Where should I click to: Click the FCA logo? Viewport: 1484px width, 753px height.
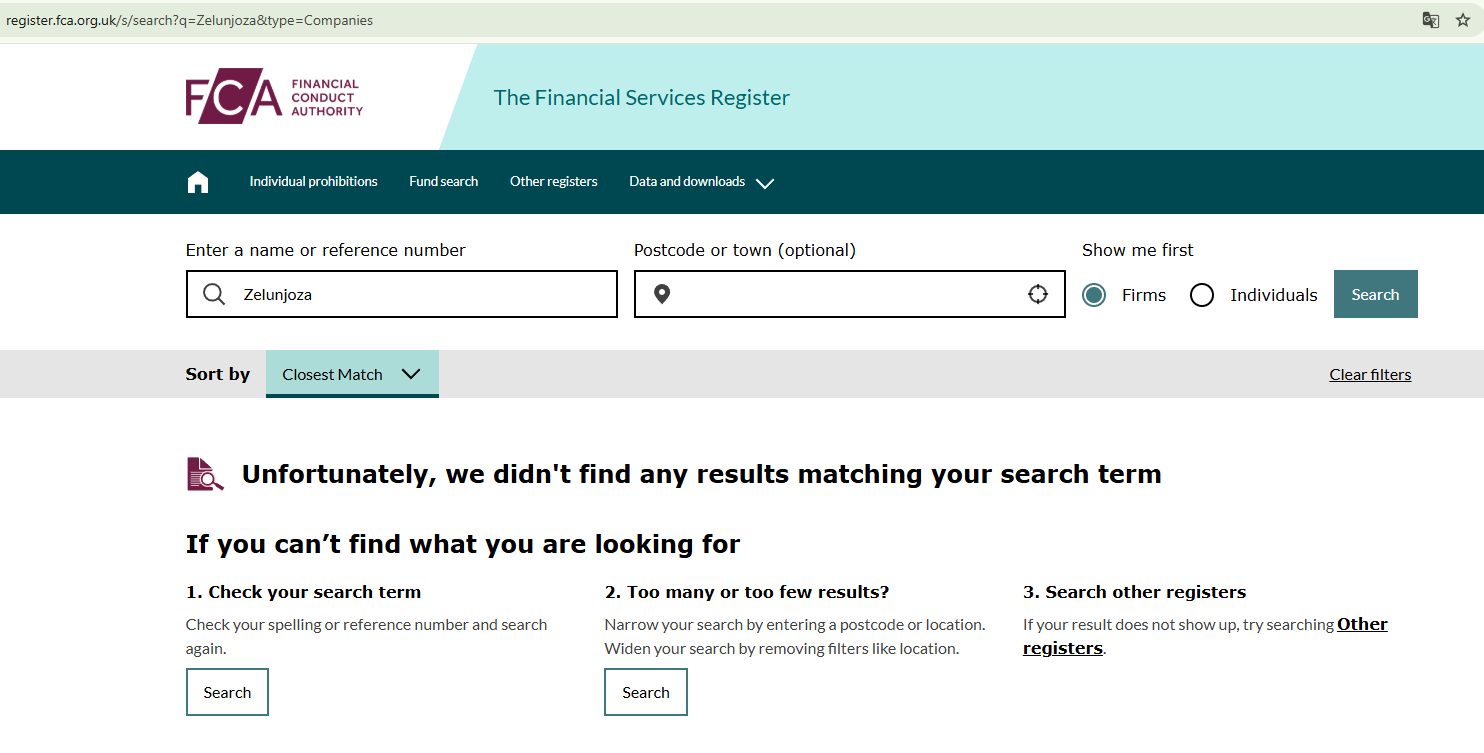(274, 97)
